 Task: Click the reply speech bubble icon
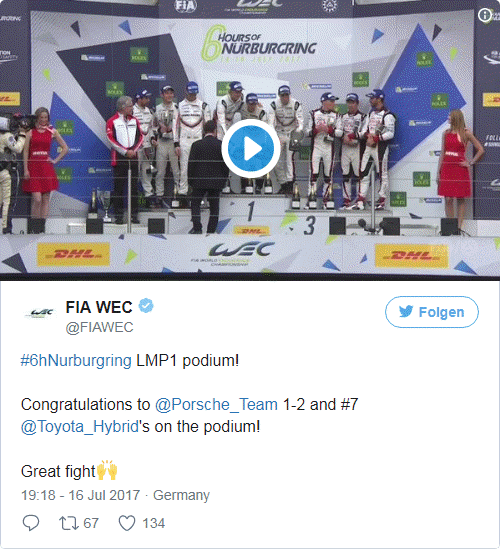click(31, 523)
